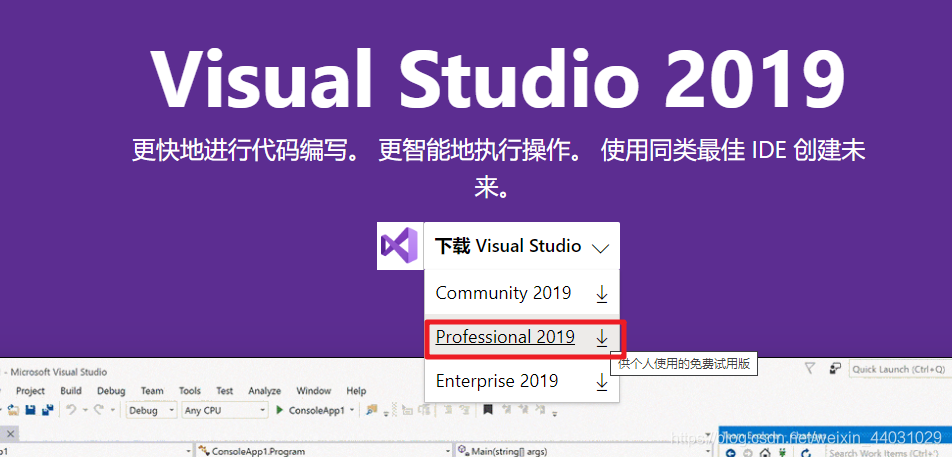Click the Save toolbar icon
Viewport: 952px width, 457px height.
point(30,410)
